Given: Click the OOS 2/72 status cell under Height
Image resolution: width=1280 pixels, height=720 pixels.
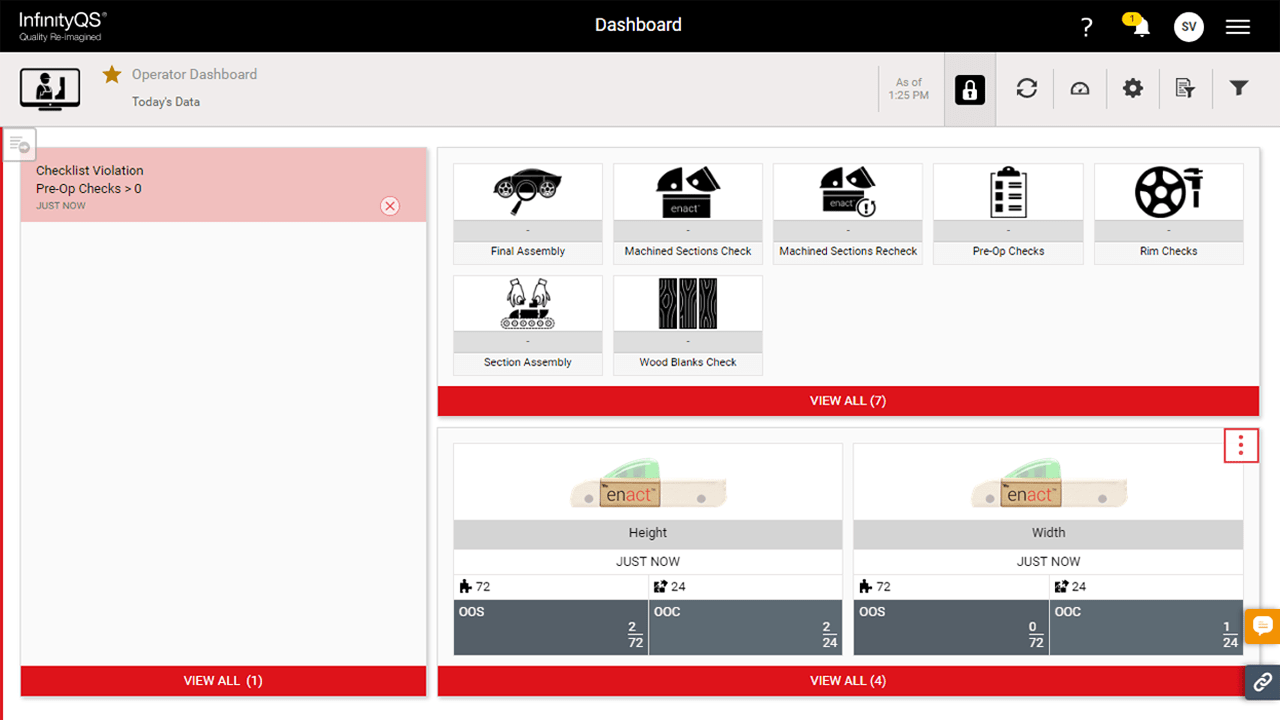Looking at the screenshot, I should (551, 626).
